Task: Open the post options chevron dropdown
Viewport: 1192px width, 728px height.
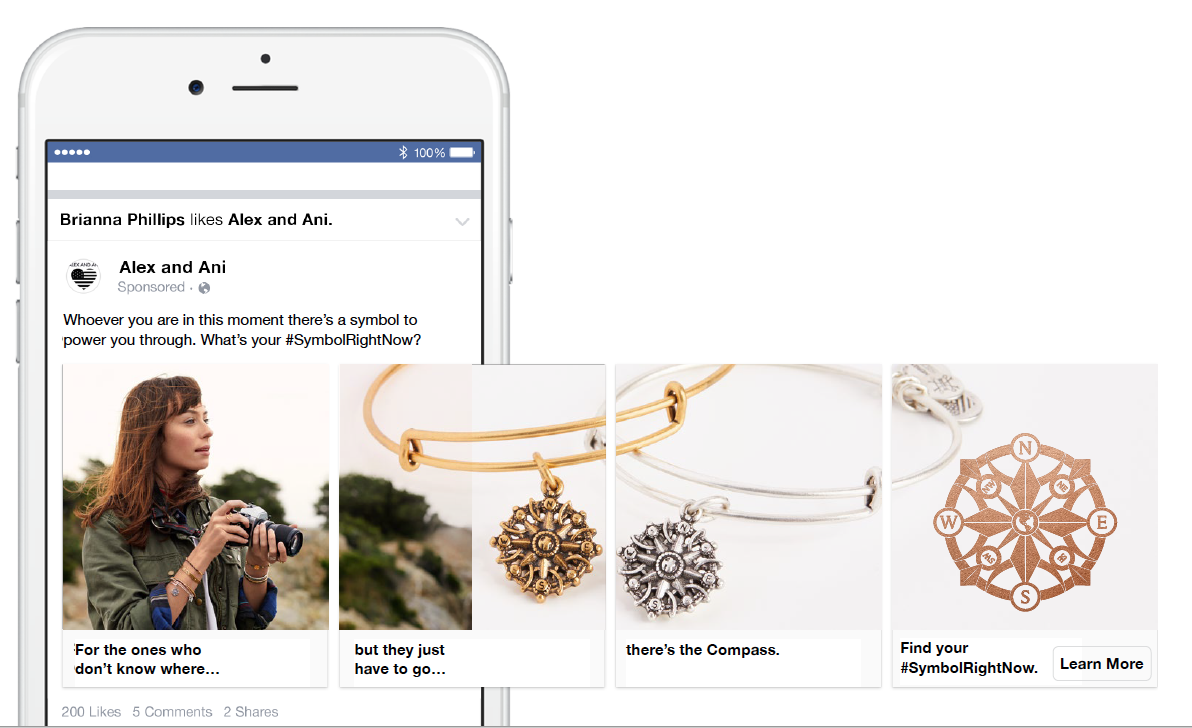Action: pos(462,222)
